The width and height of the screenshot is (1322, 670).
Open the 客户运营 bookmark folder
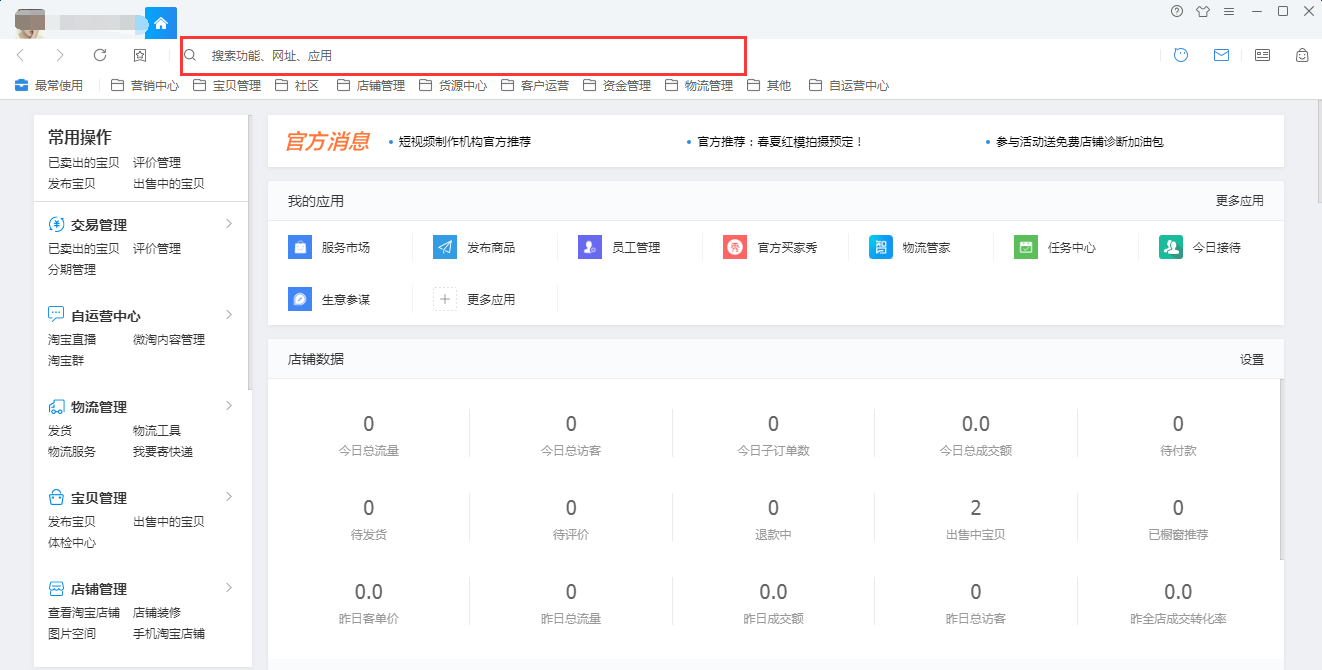coord(535,86)
